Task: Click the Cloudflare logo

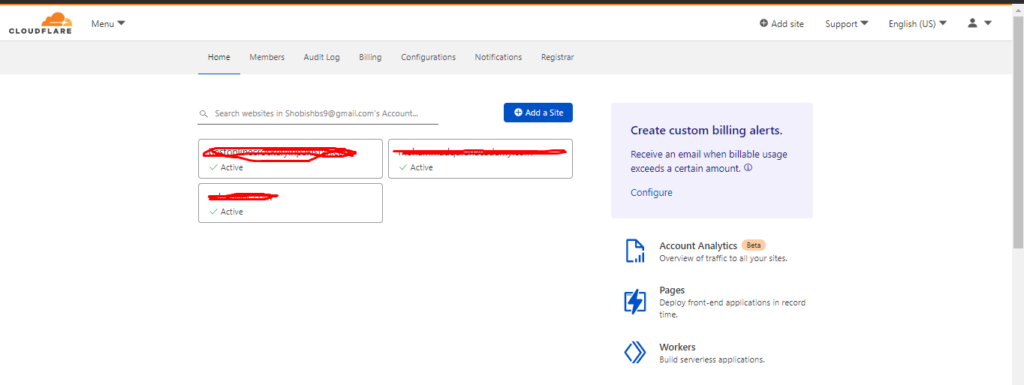Action: coord(40,23)
